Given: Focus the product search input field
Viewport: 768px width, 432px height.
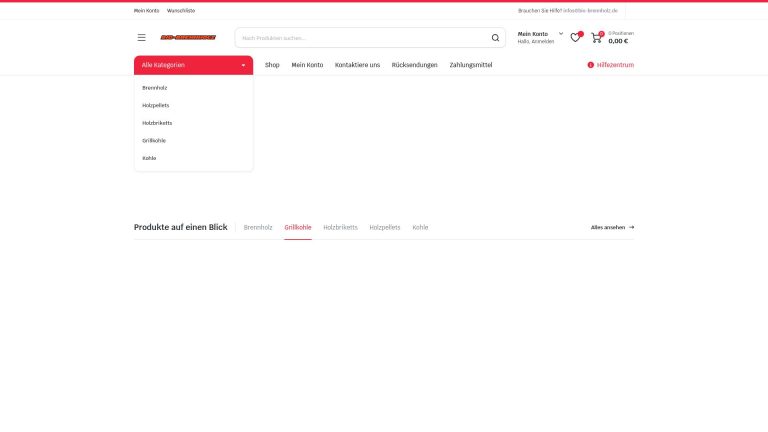Looking at the screenshot, I should point(362,38).
